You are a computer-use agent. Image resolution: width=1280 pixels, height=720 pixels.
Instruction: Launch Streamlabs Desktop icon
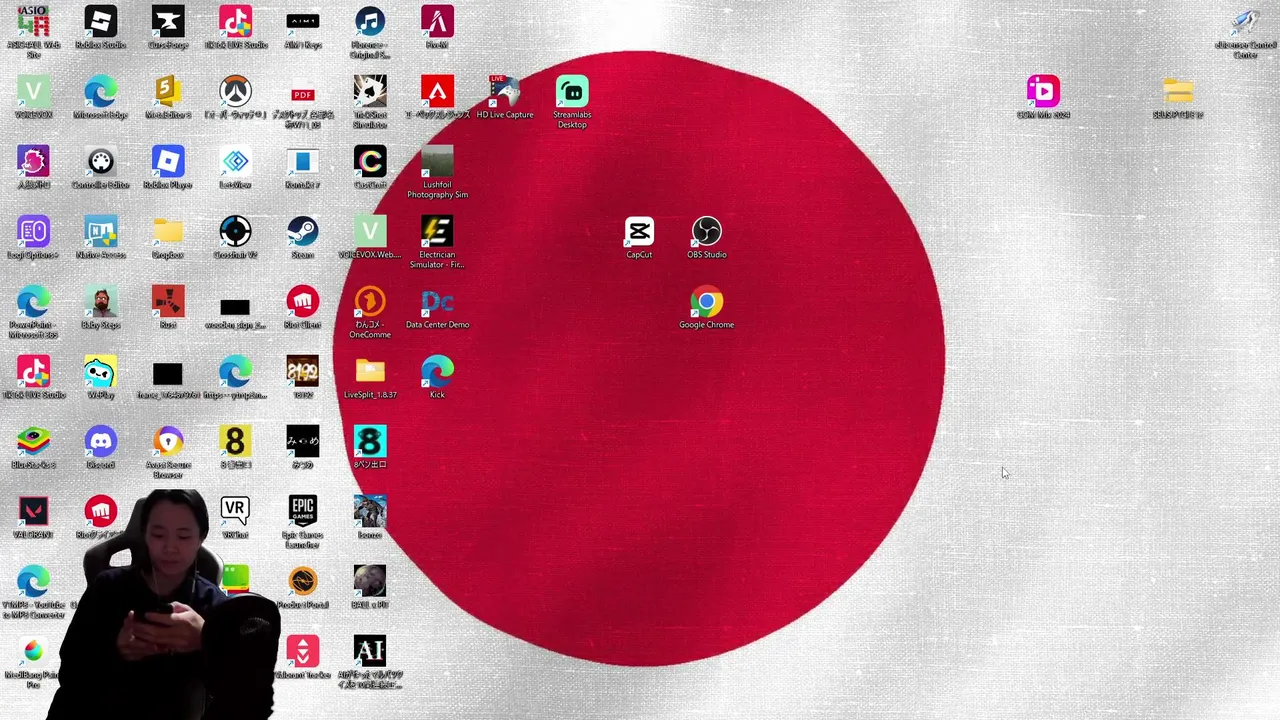click(572, 92)
